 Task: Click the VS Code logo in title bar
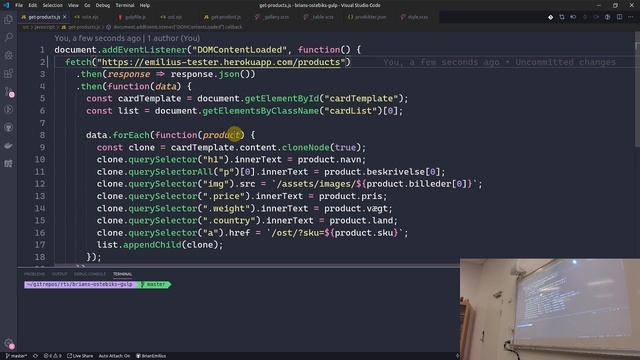click(x=6, y=5)
